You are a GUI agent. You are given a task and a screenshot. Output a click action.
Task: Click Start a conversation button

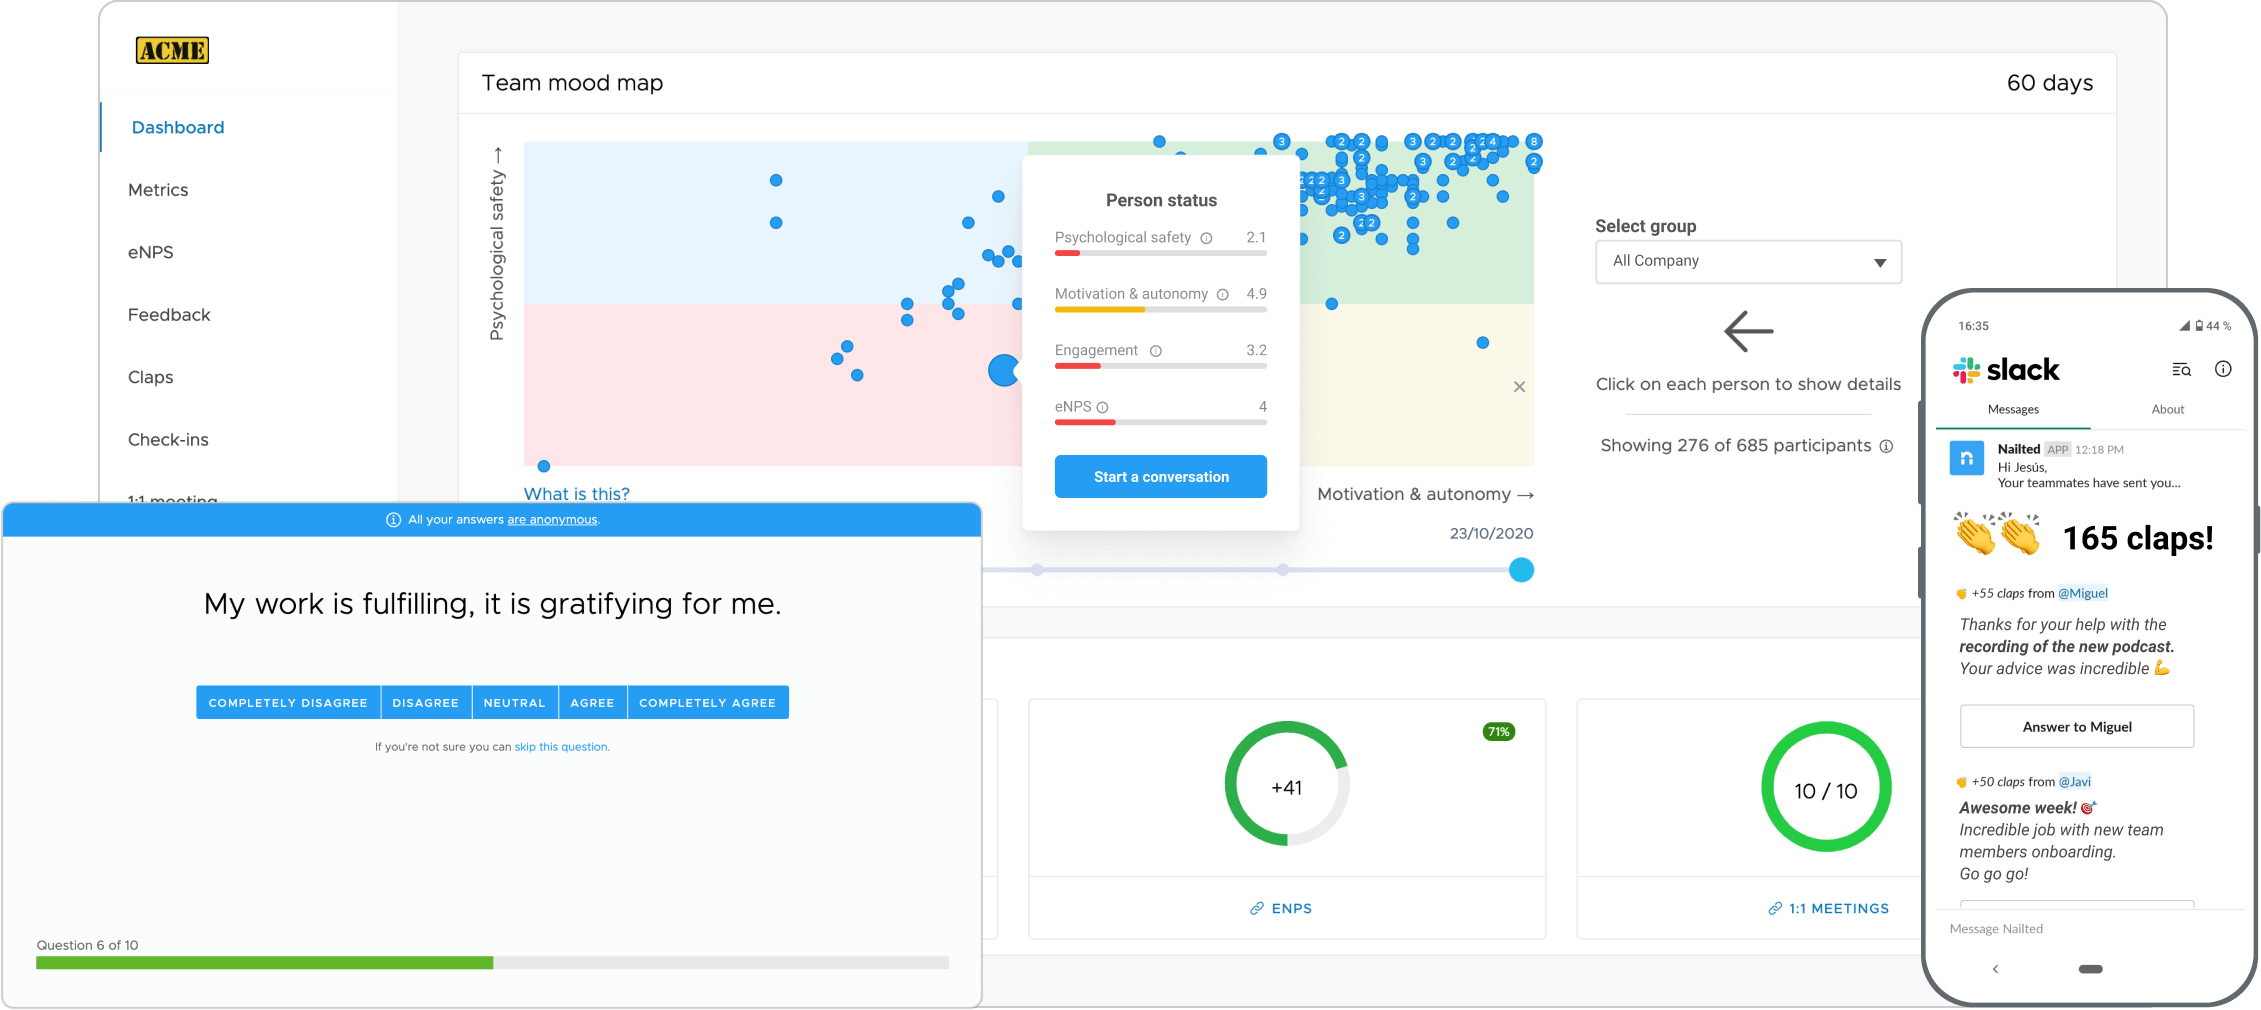(1160, 477)
